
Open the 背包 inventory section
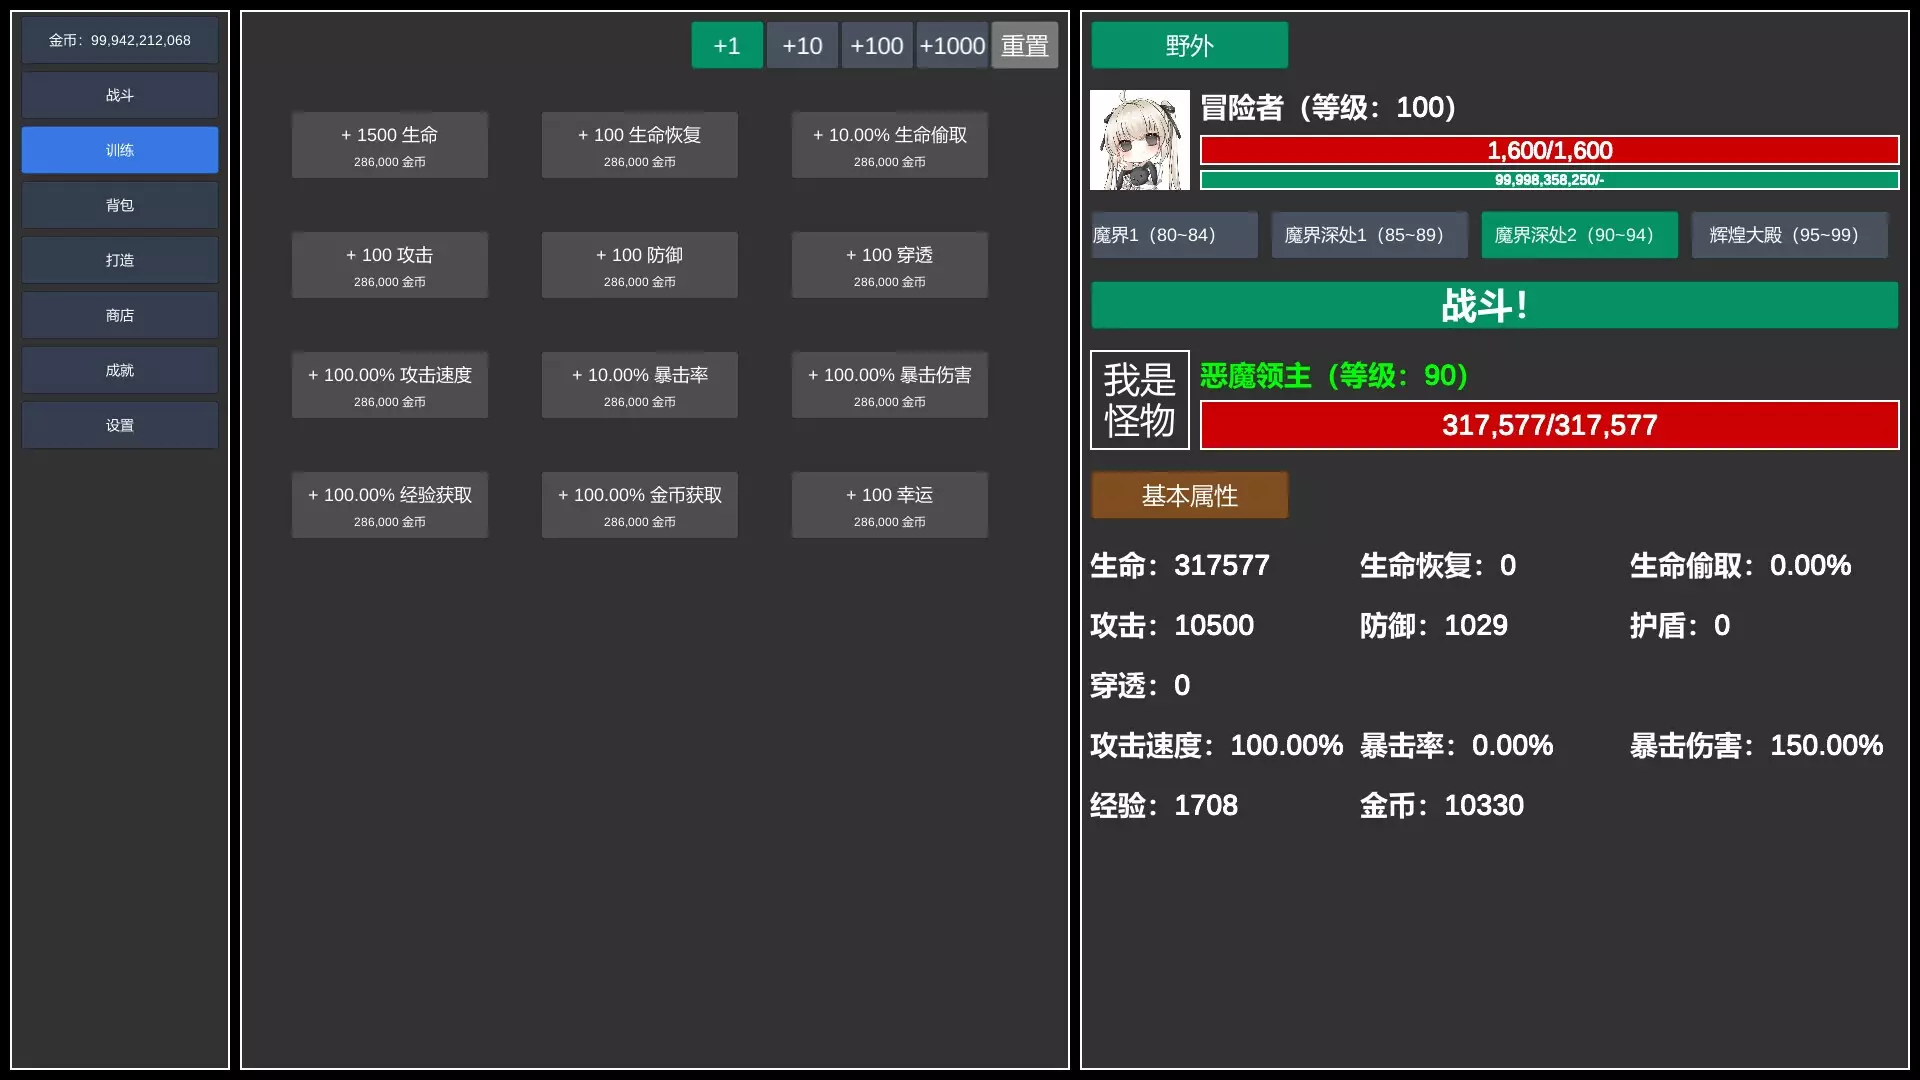tap(119, 205)
